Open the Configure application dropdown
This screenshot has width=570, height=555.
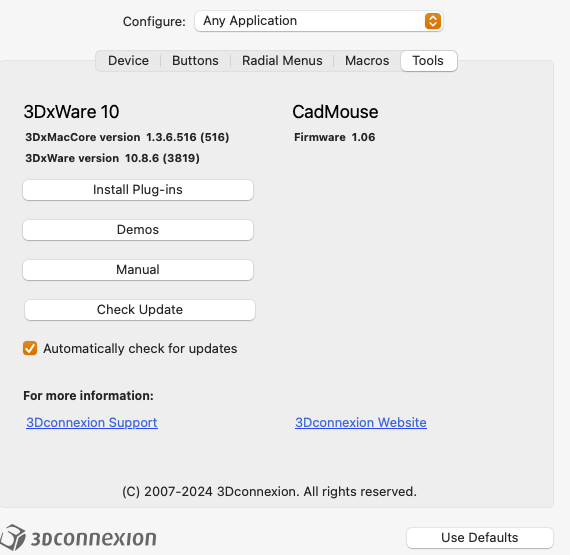[x=318, y=21]
